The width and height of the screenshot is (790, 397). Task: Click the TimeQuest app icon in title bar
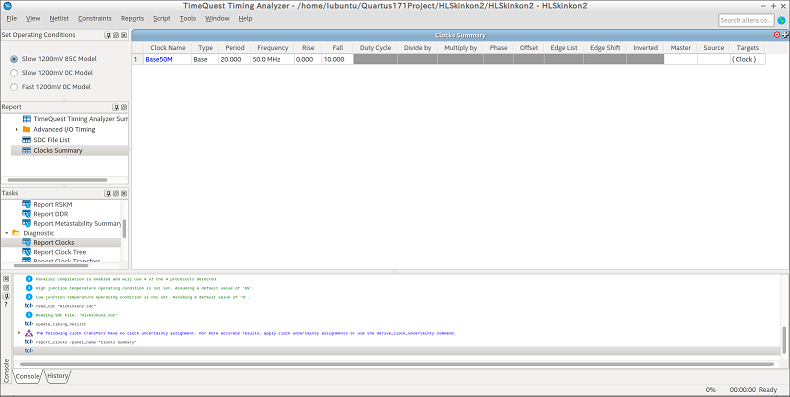click(x=7, y=6)
